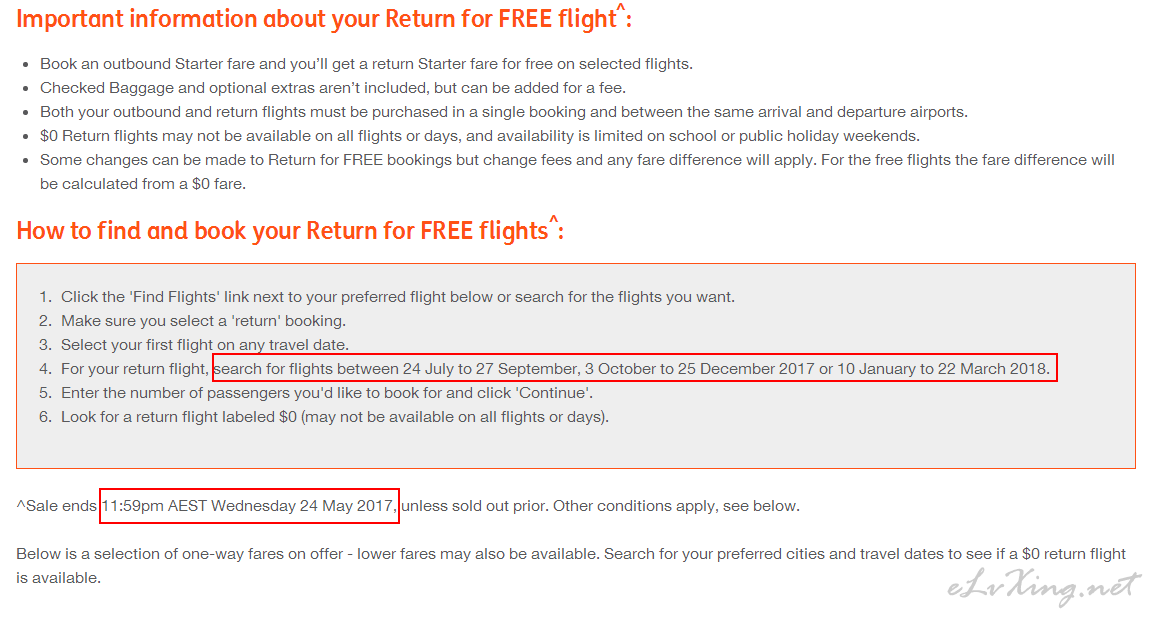The height and width of the screenshot is (620, 1152).
Task: Click the caret symbol after 'FREE flights' heading
Action: pyautogui.click(x=554, y=219)
